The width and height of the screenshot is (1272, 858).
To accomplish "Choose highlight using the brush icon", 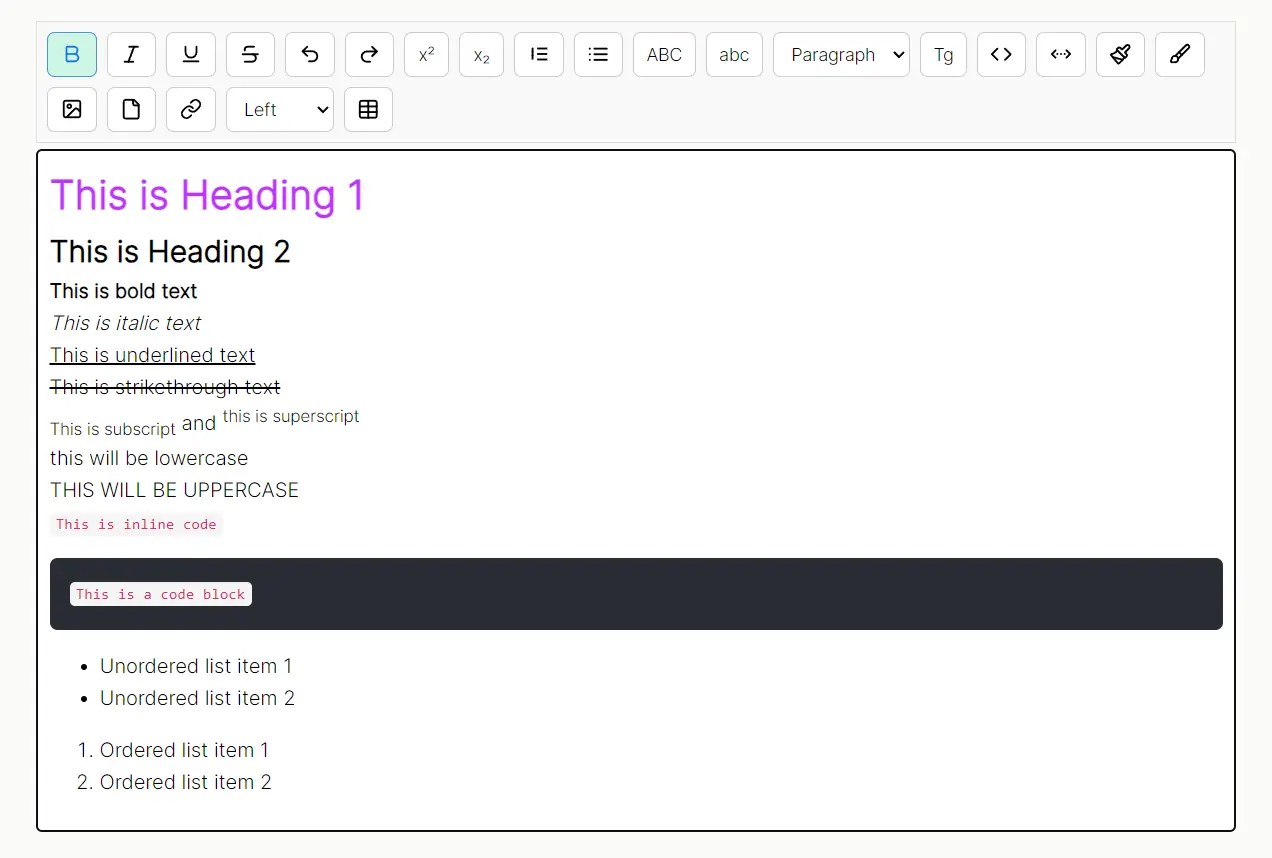I will click(x=1180, y=55).
